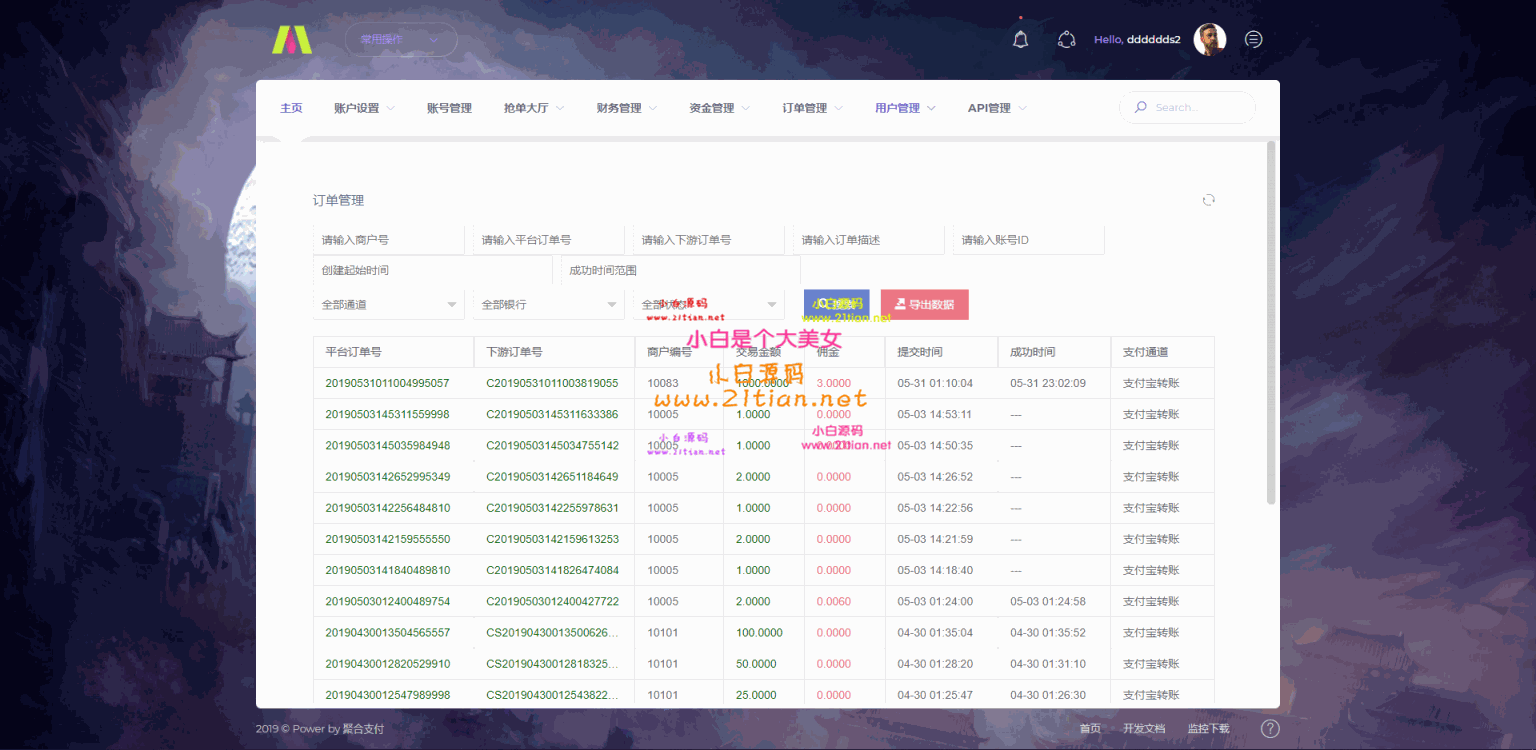The height and width of the screenshot is (750, 1536).
Task: Click the 0.0060 commission value
Action: pyautogui.click(x=834, y=602)
